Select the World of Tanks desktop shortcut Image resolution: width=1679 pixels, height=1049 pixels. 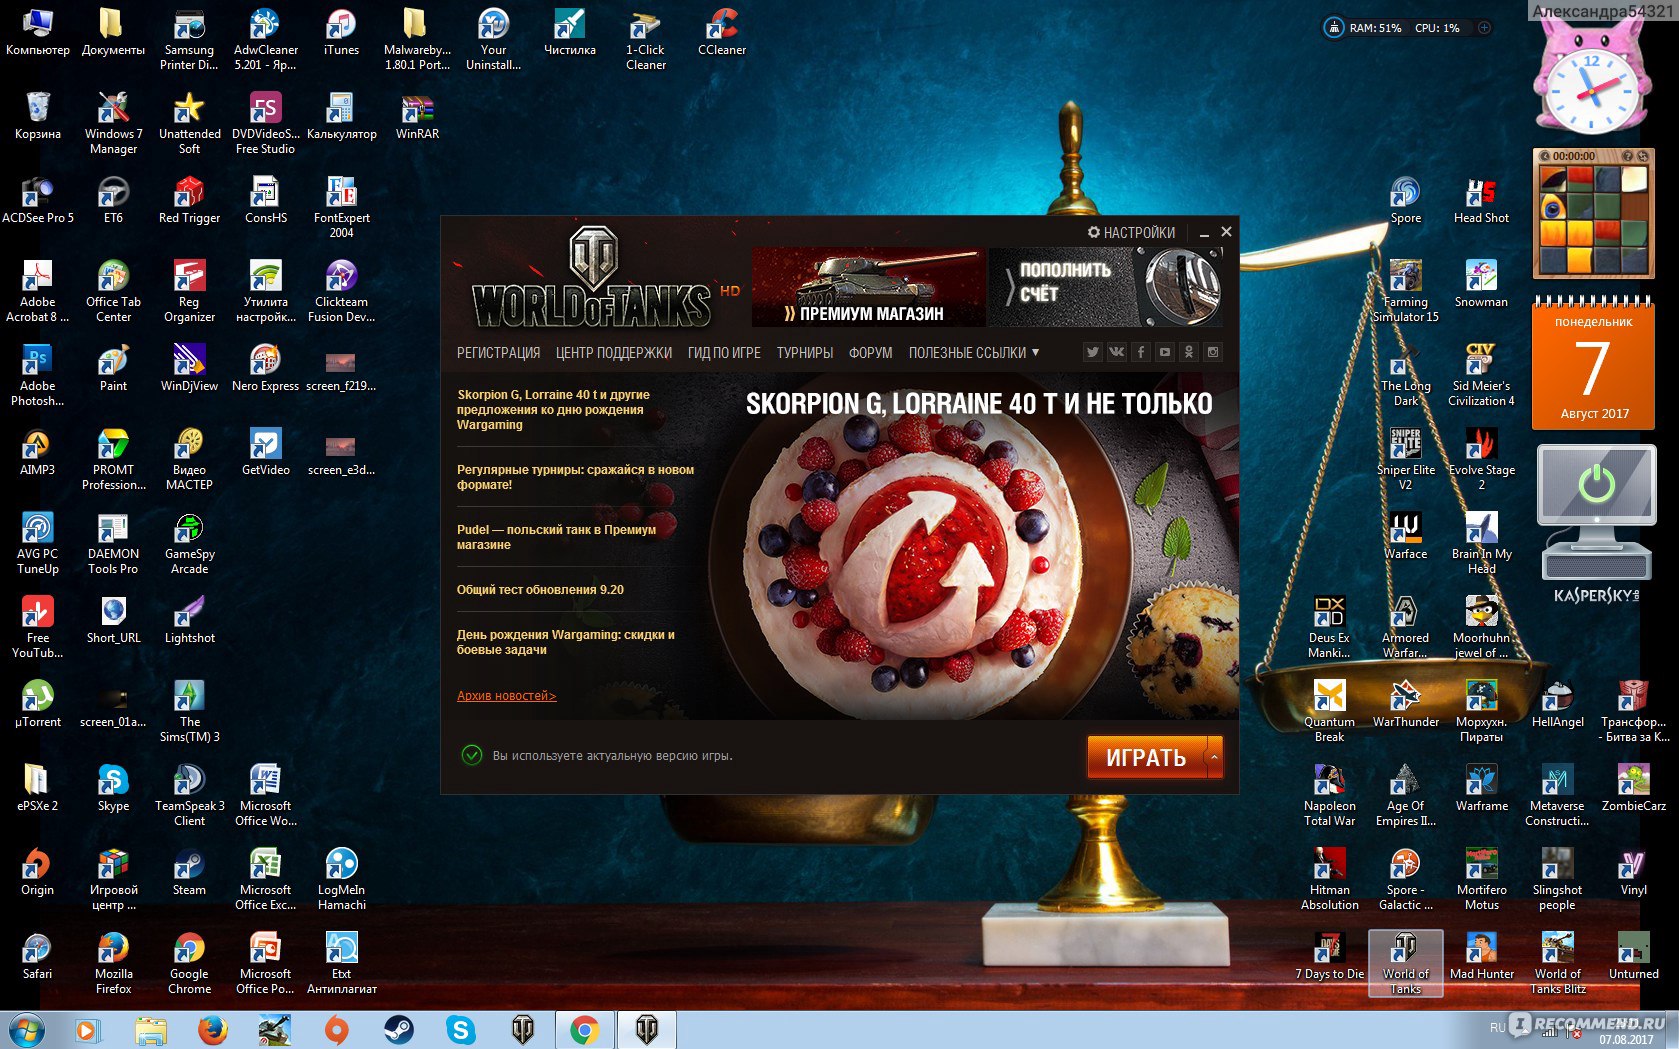[1405, 963]
